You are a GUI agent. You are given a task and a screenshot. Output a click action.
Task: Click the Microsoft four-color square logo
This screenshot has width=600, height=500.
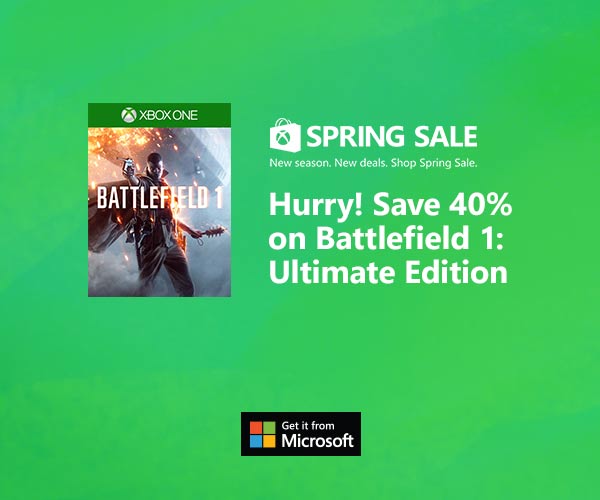pos(262,435)
